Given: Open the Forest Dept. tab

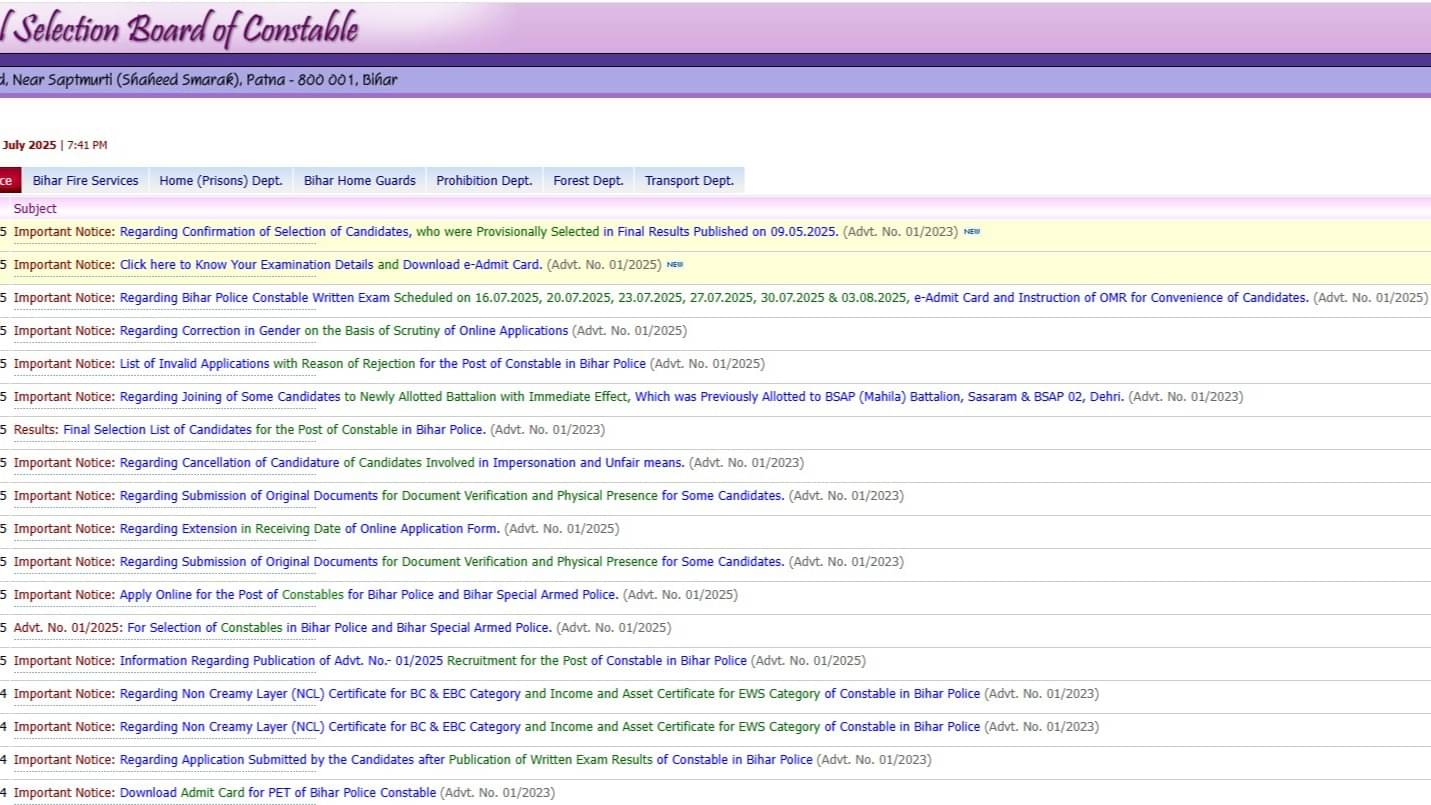Looking at the screenshot, I should (588, 181).
